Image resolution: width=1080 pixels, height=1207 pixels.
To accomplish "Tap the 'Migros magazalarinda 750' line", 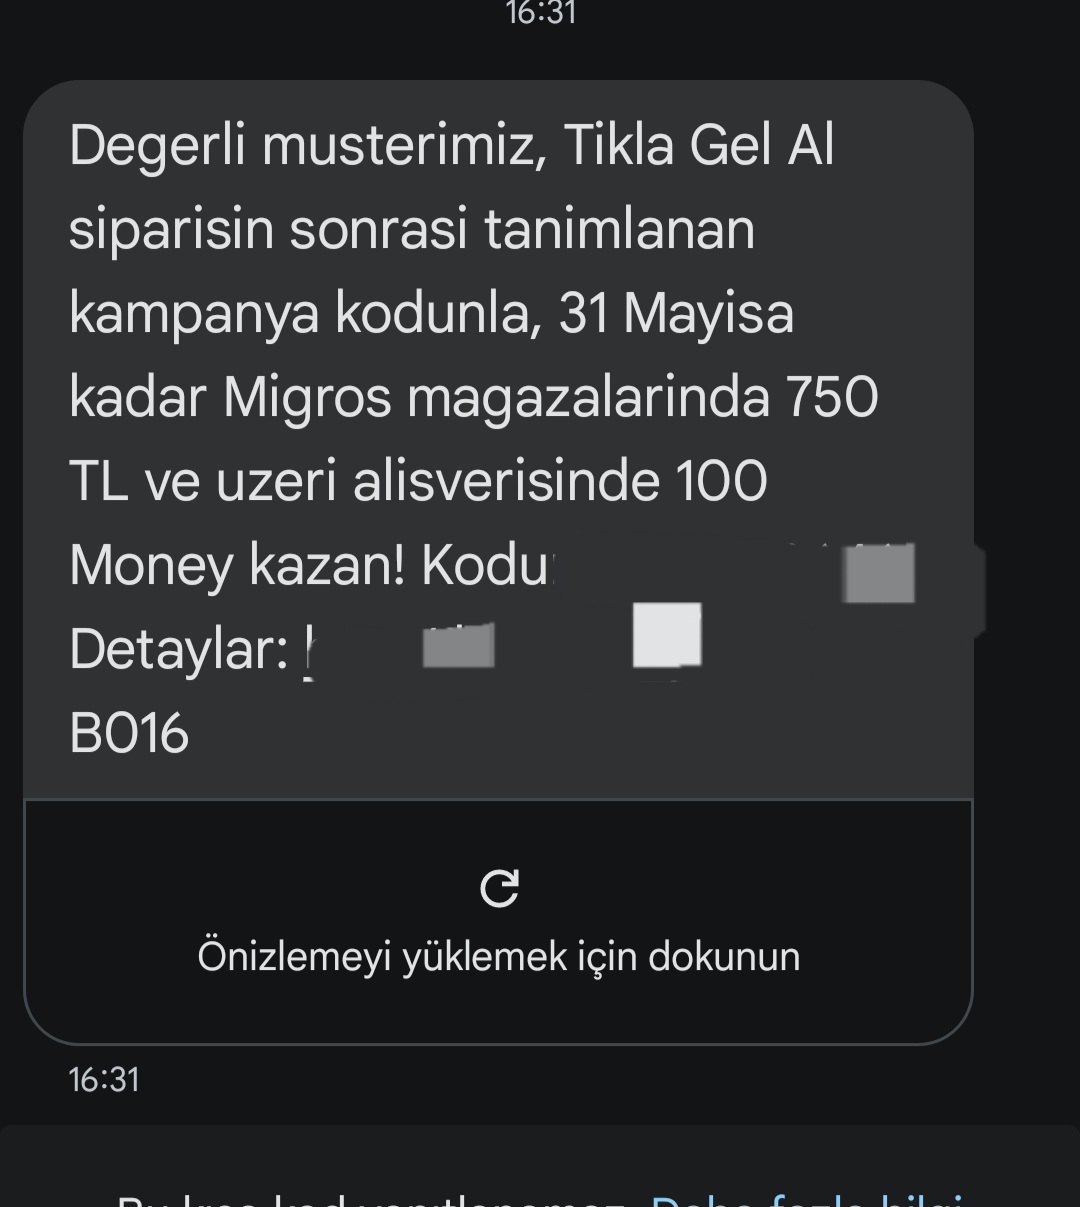I will tap(550, 398).
